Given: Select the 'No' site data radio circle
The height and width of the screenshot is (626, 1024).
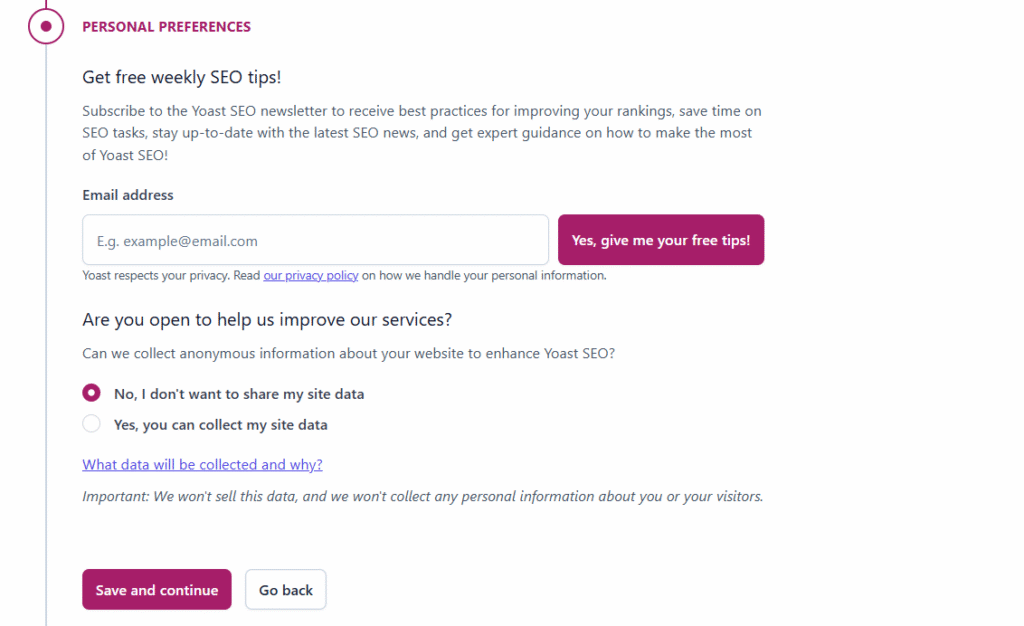Looking at the screenshot, I should click(x=92, y=393).
